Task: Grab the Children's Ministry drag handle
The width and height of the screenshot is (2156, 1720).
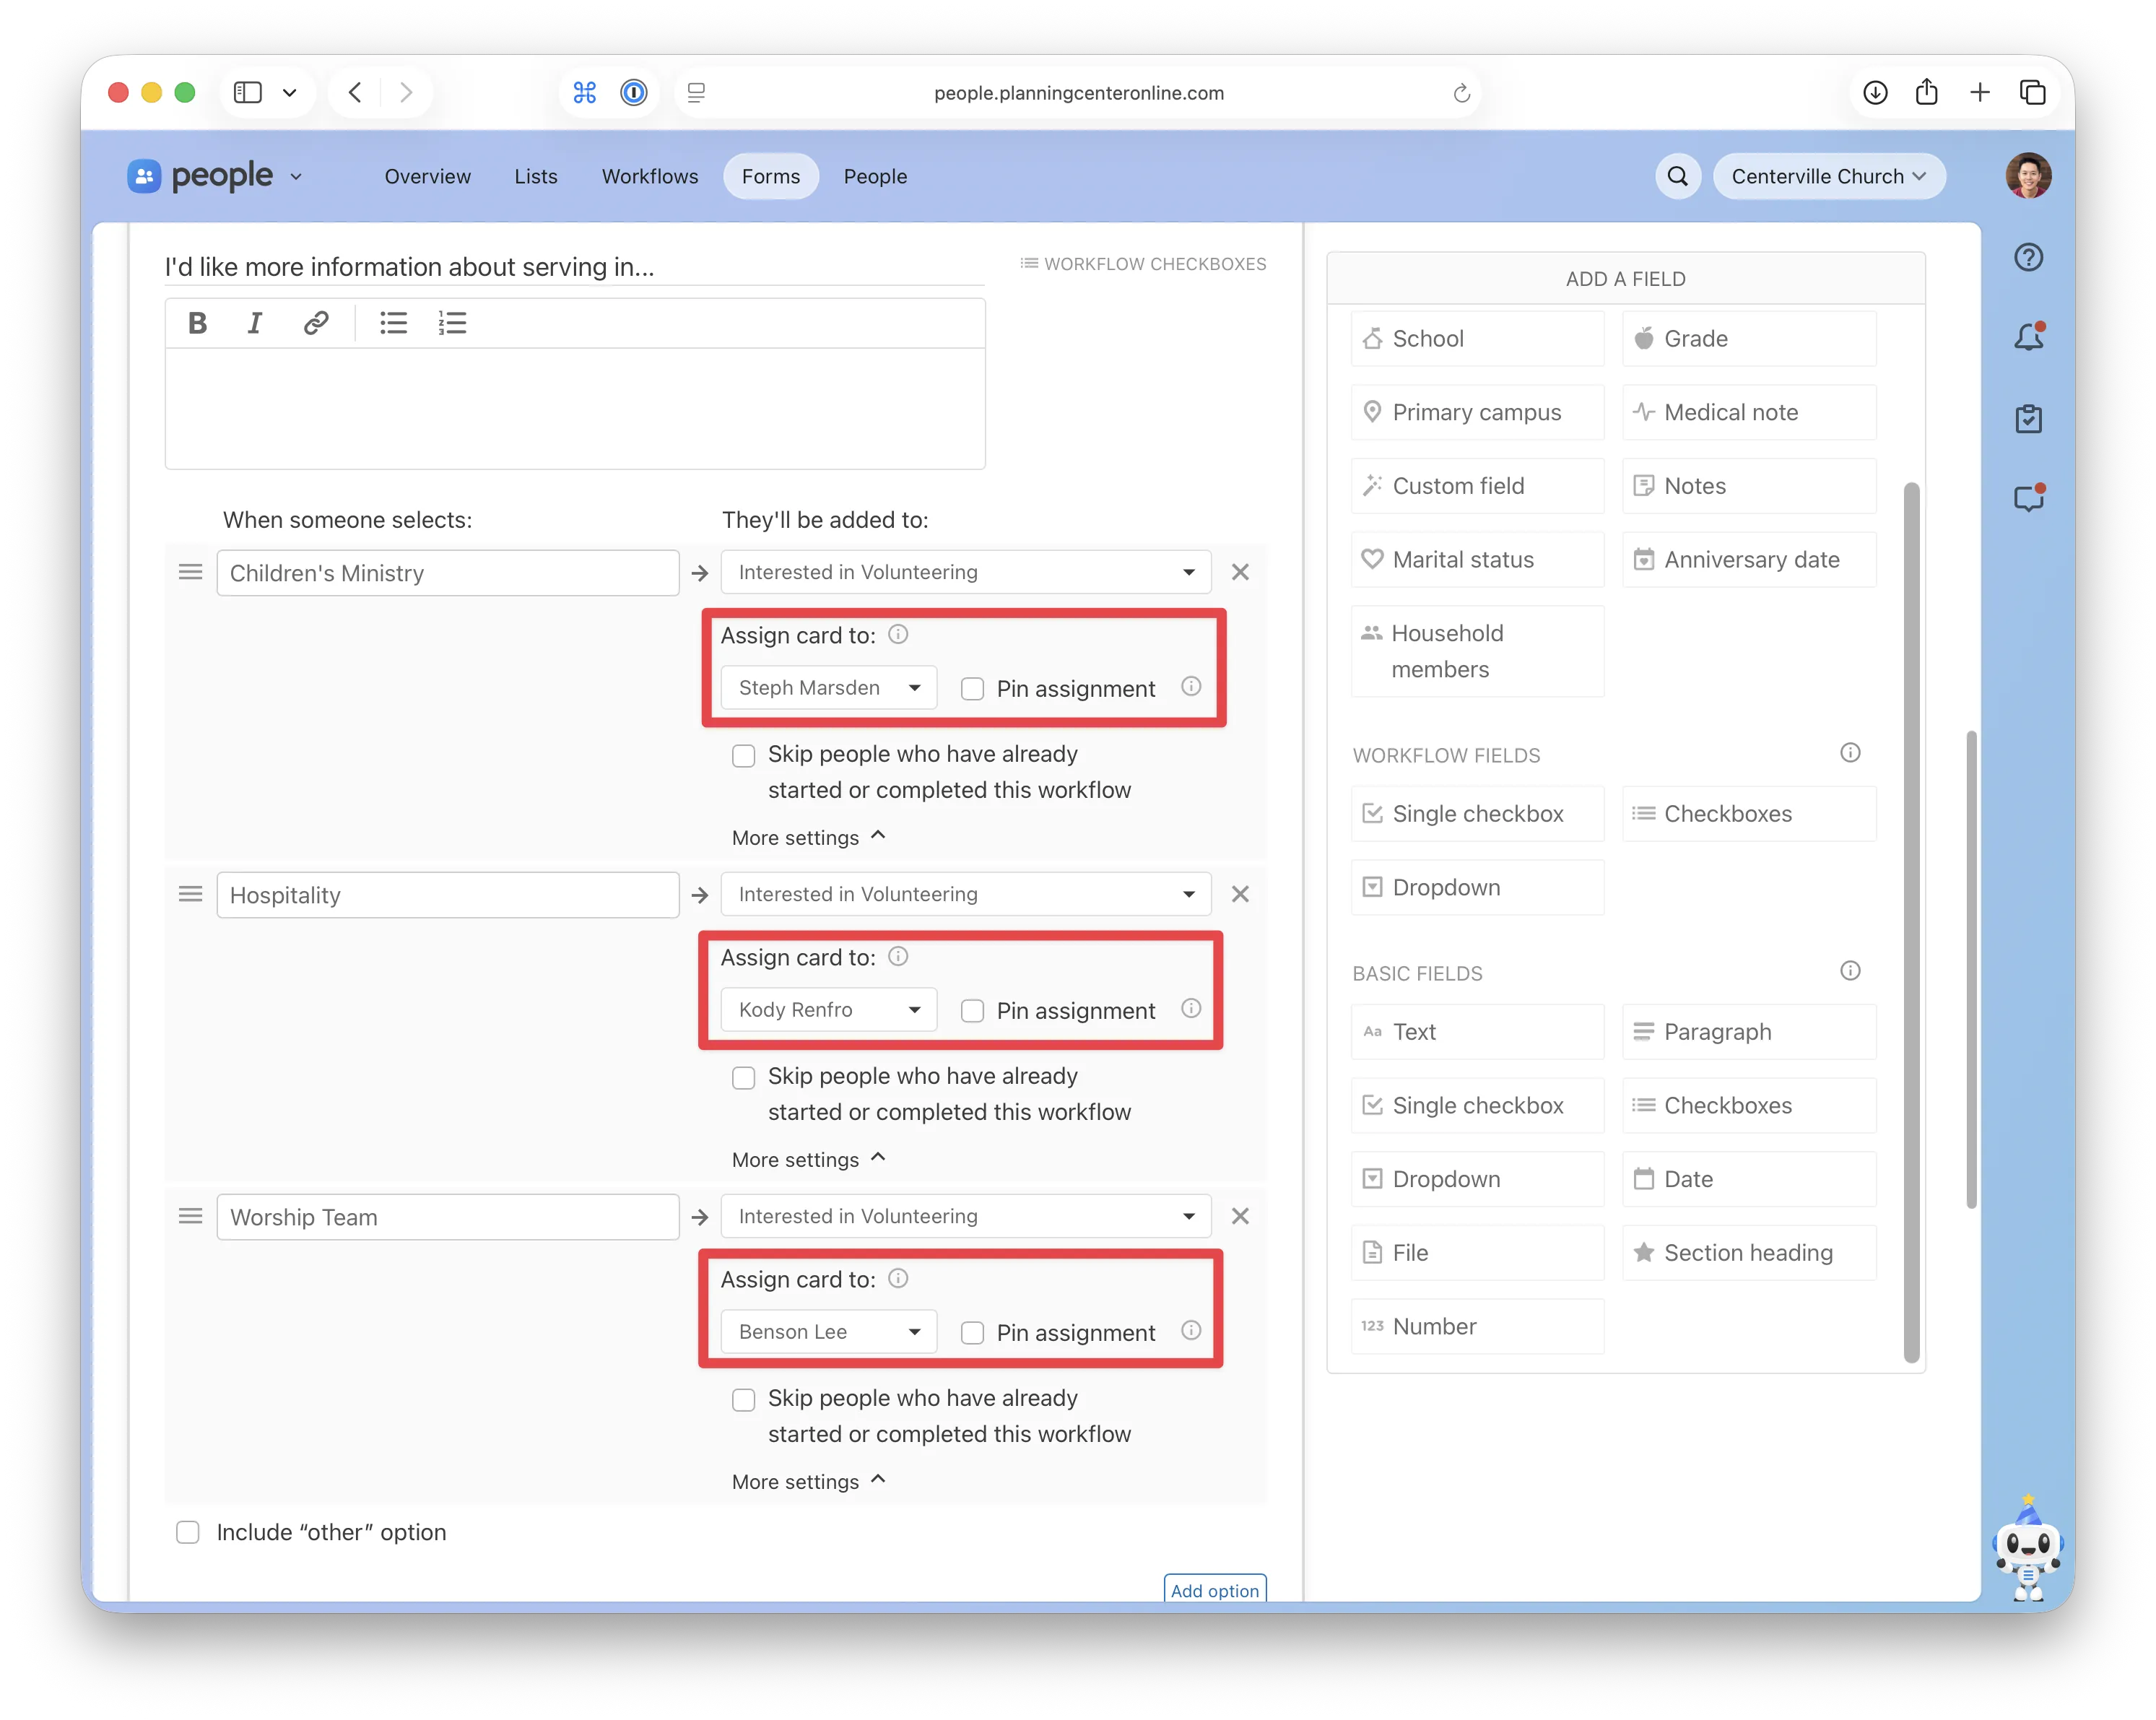Action: pyautogui.click(x=190, y=572)
